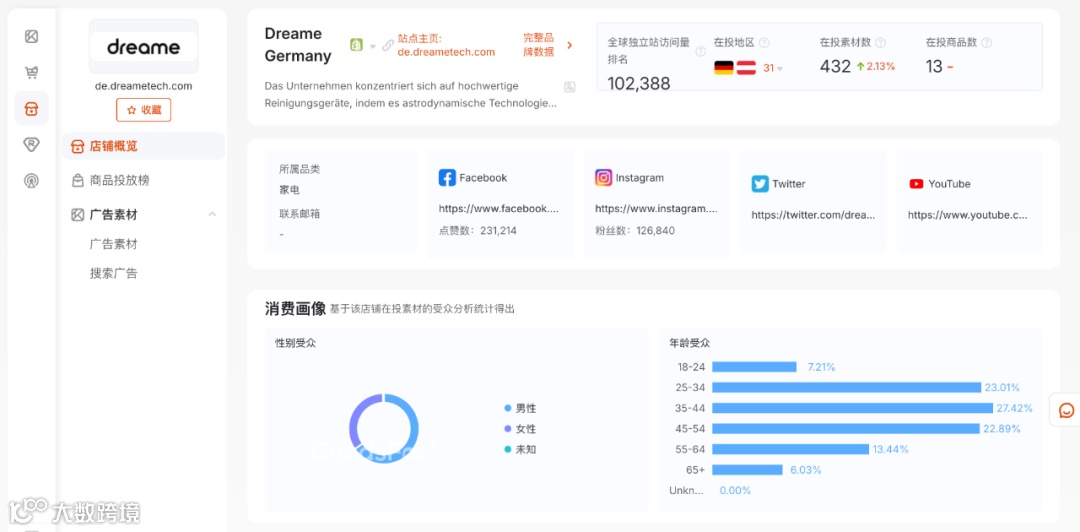This screenshot has height=532, width=1080.
Task: Click the dreame brand logo thumbnail
Action: pos(143,47)
